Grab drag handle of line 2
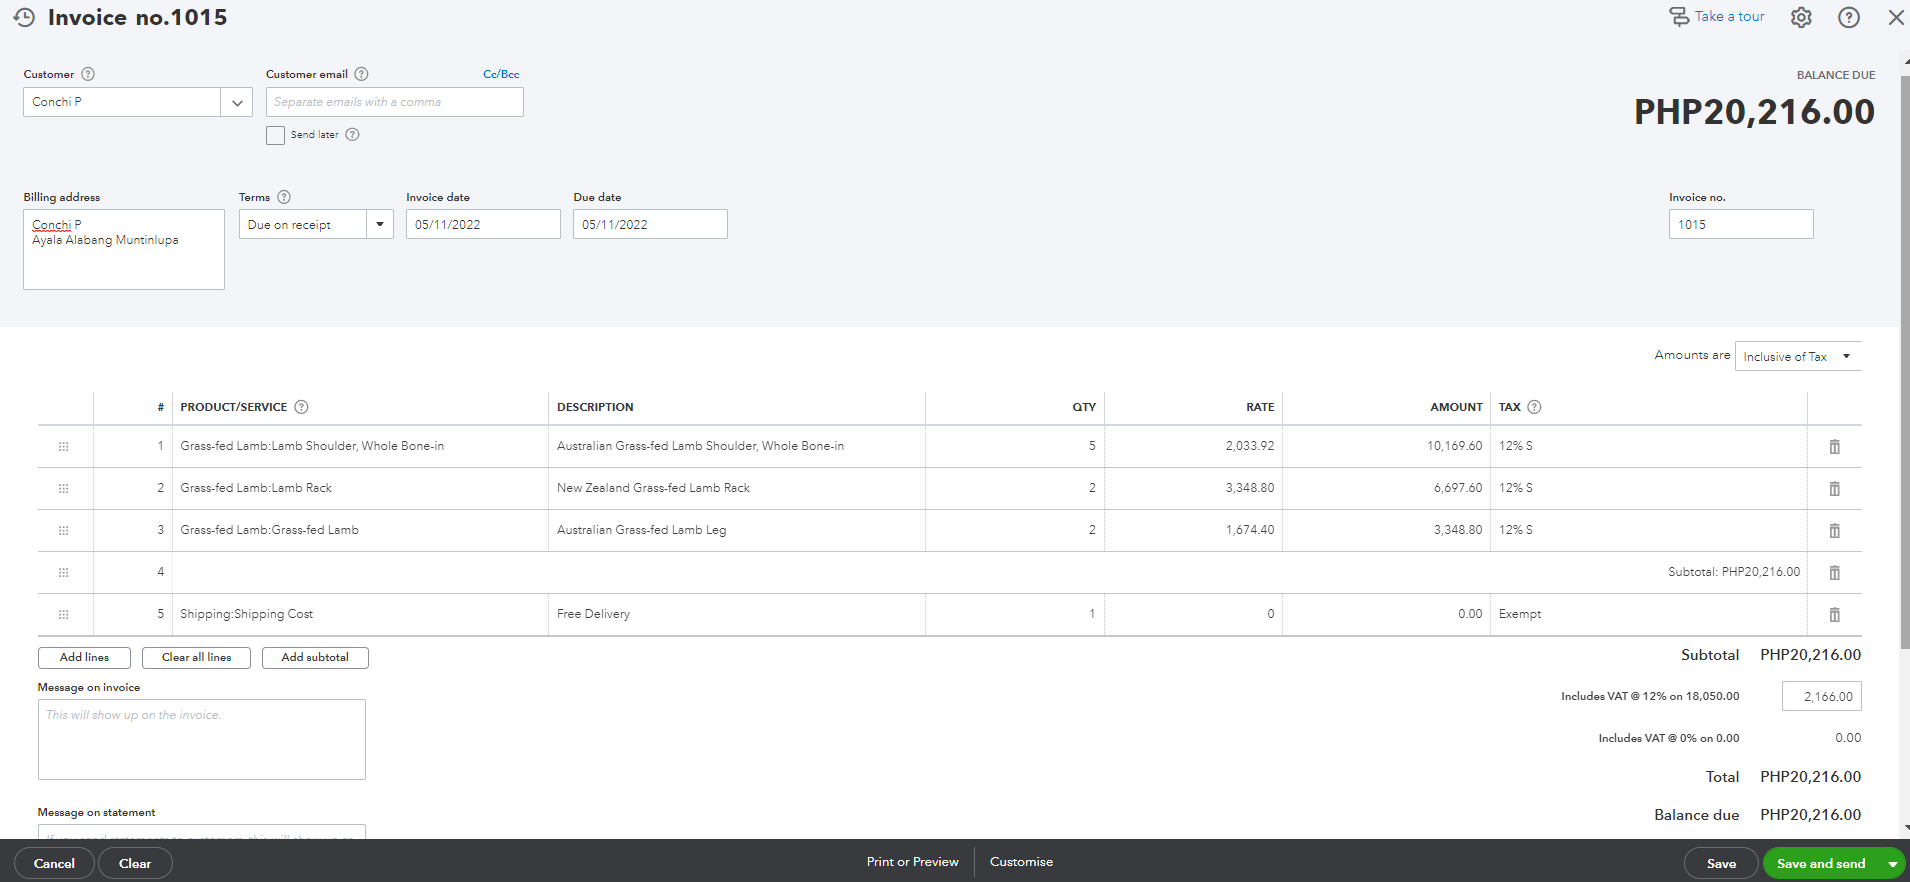Viewport: 1910px width, 882px height. tap(64, 489)
